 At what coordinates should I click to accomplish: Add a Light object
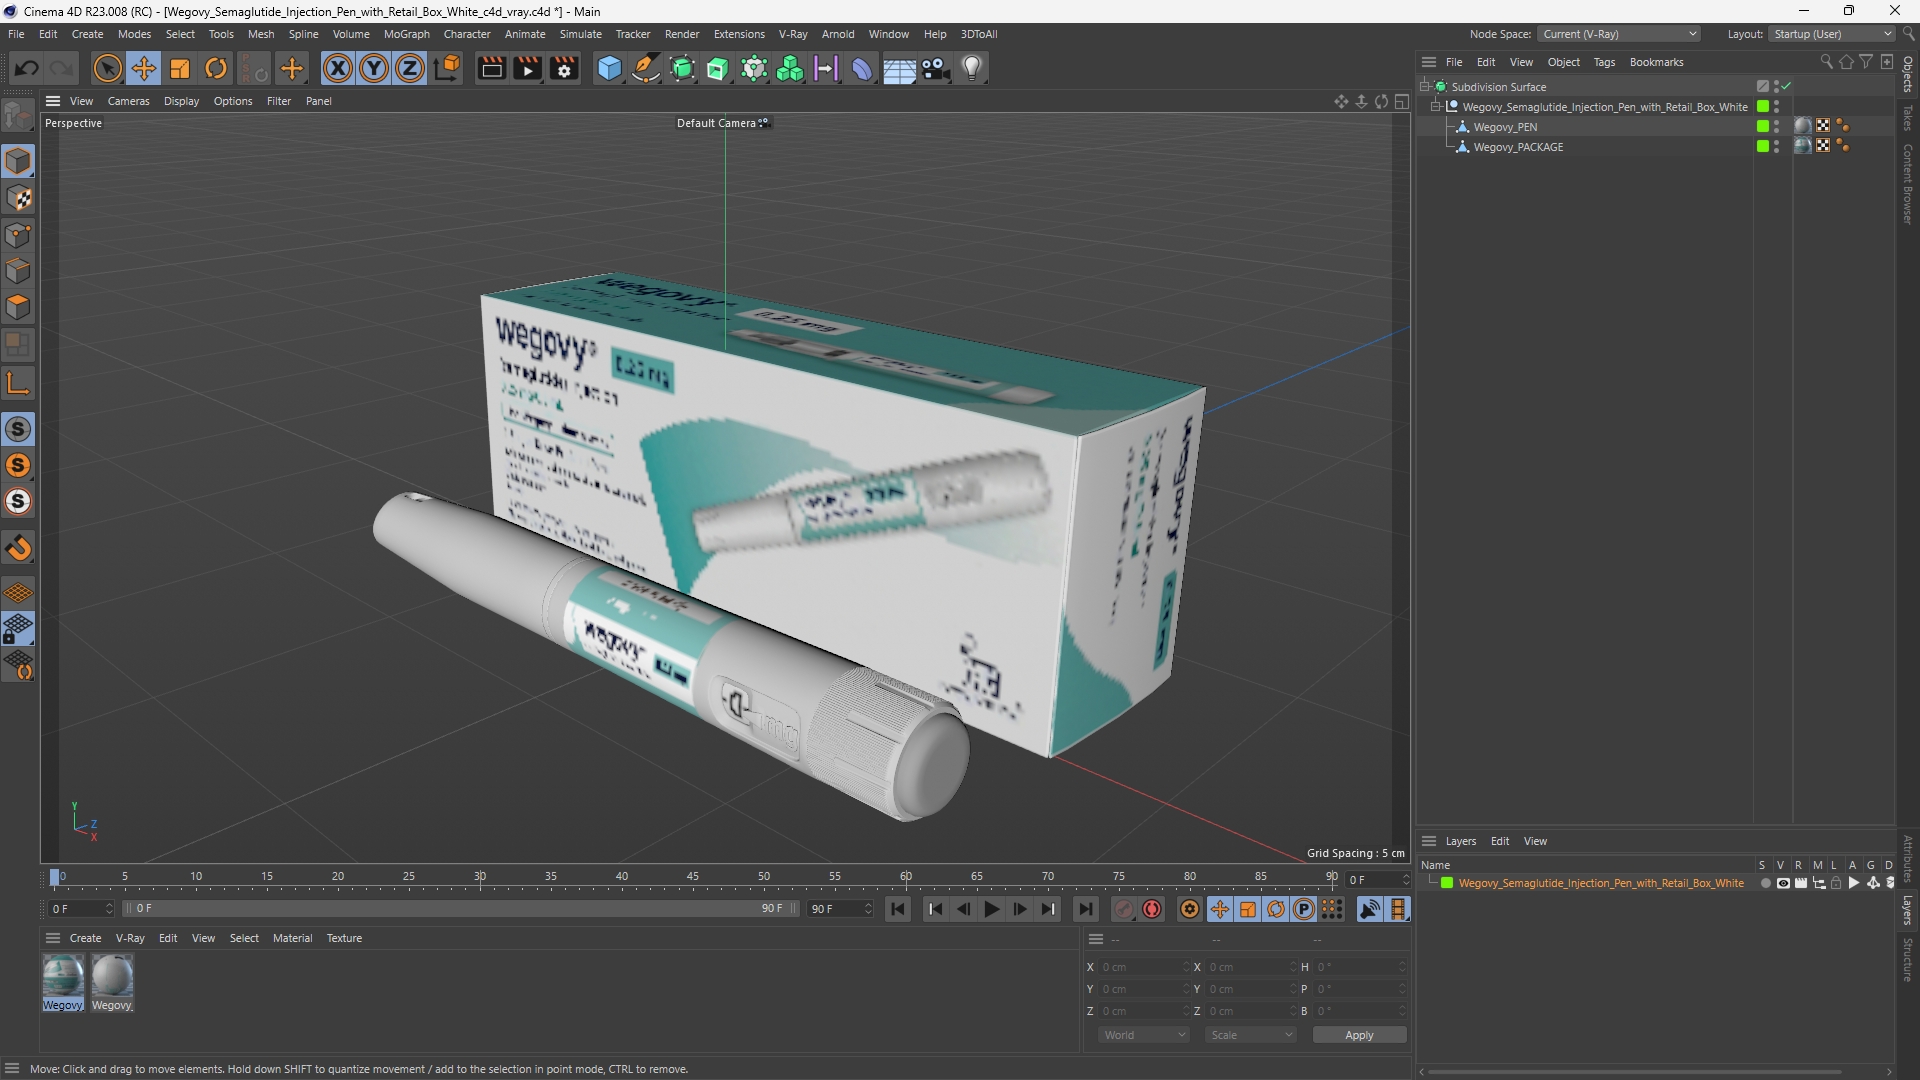pos(972,68)
